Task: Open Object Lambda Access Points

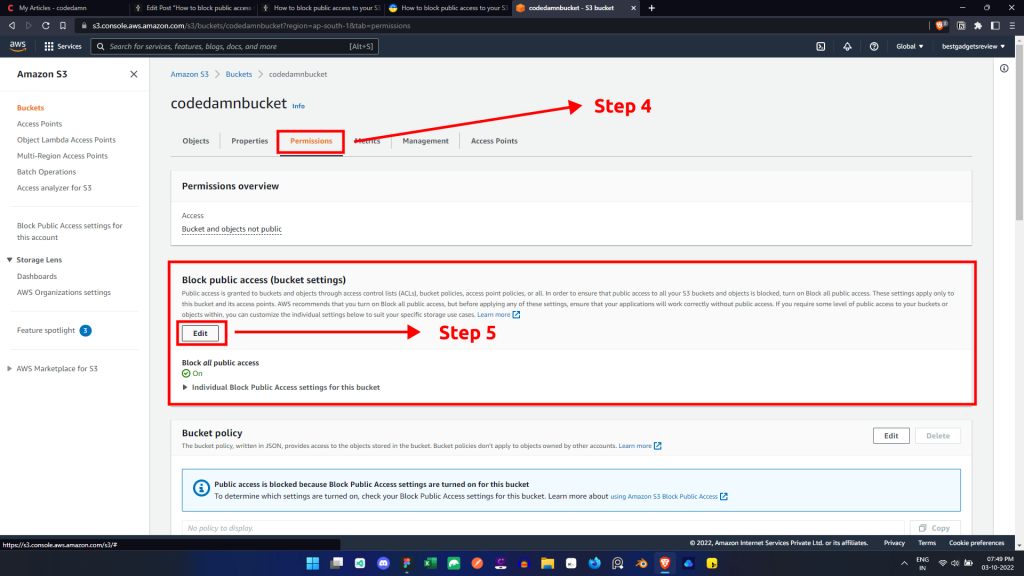Action: pos(66,140)
